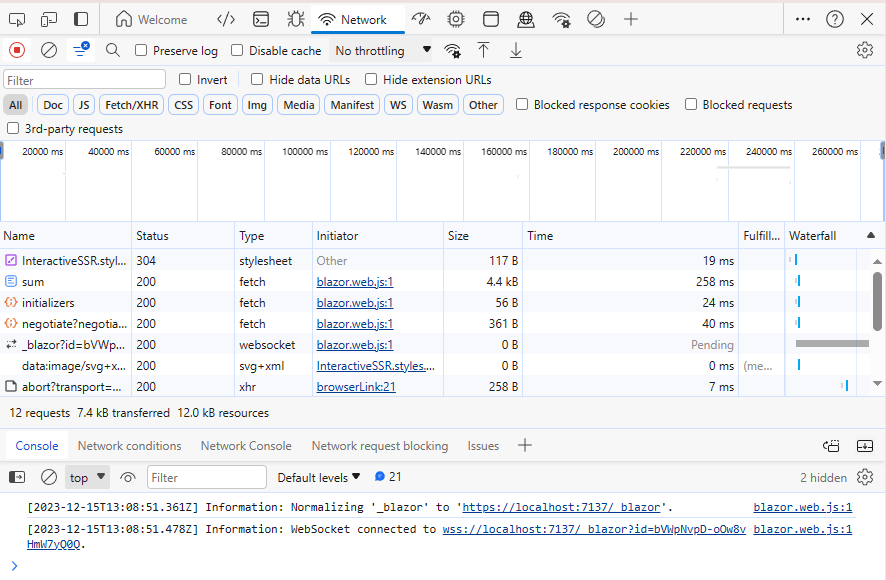Toggle the network filter bar icon

pos(81,50)
